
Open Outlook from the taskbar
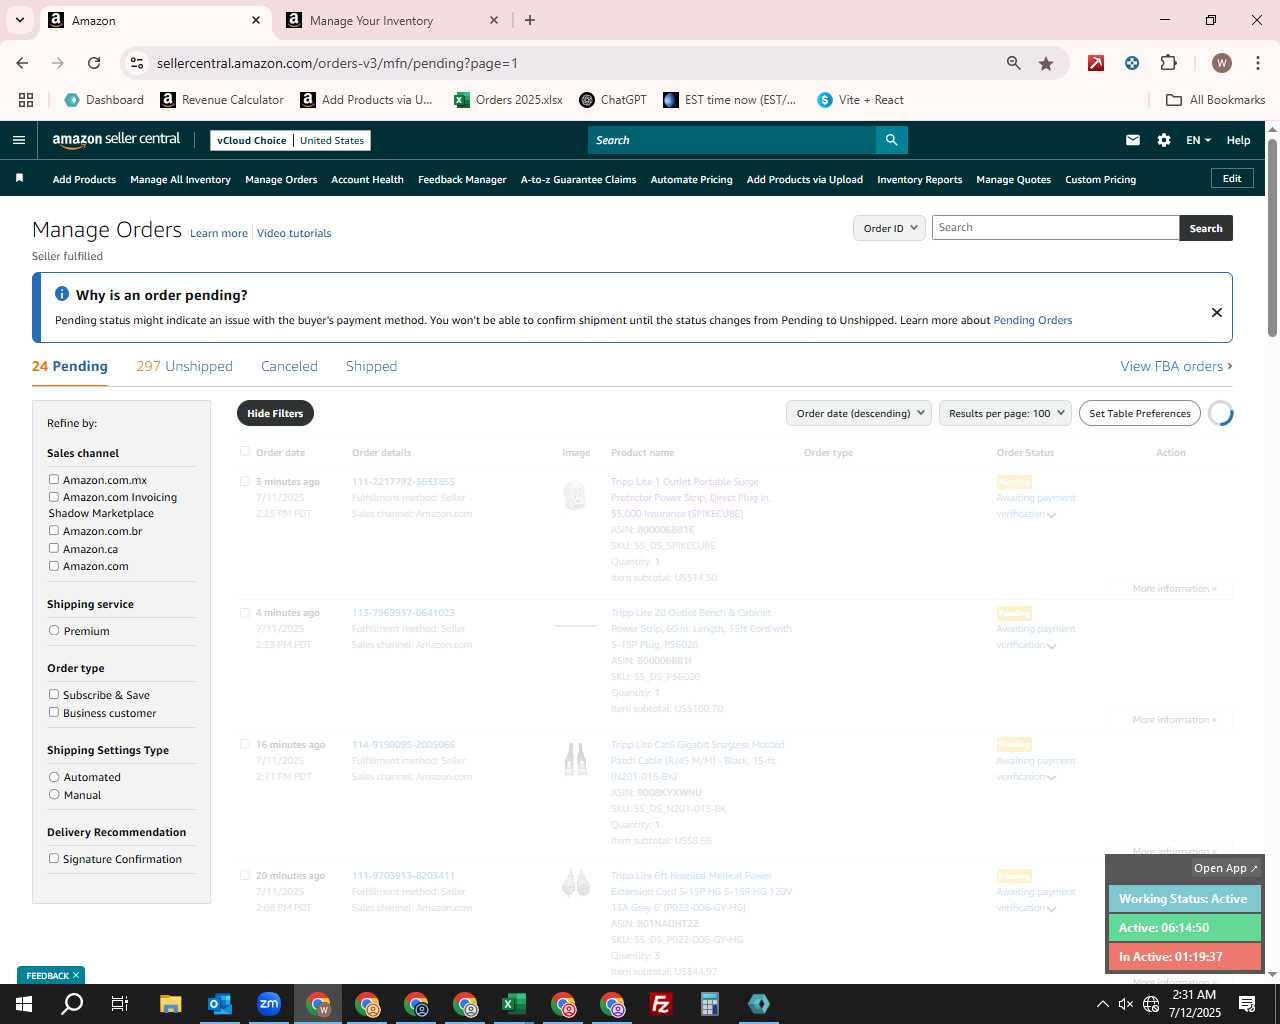pos(220,1004)
